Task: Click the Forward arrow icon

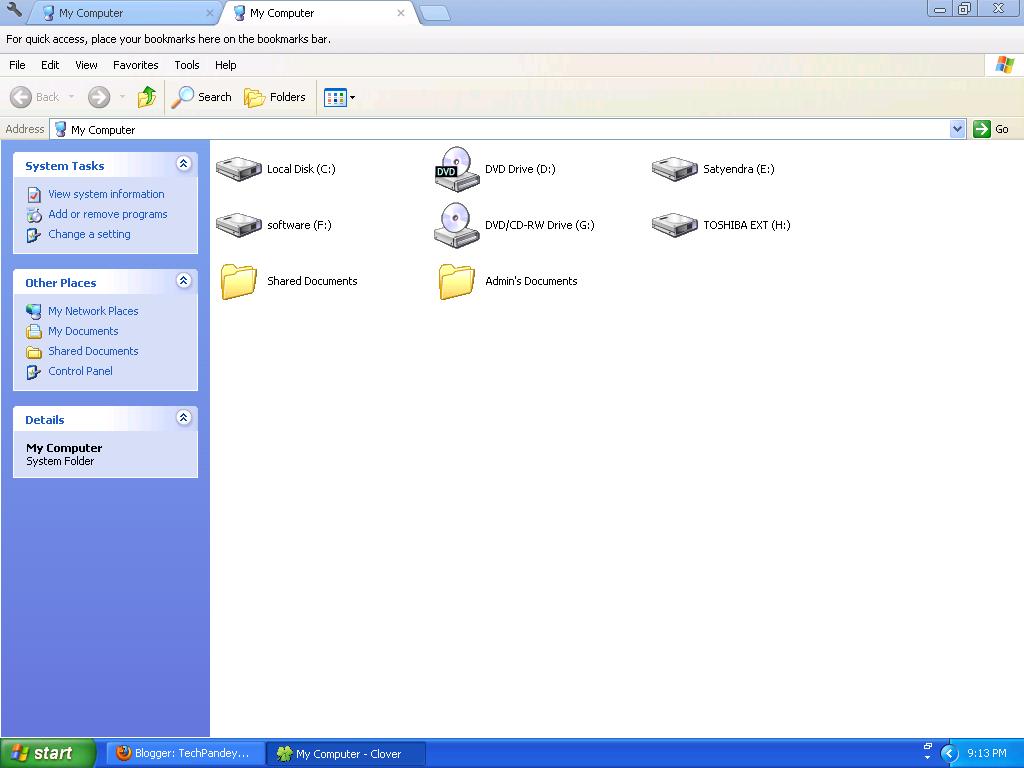Action: pos(99,97)
